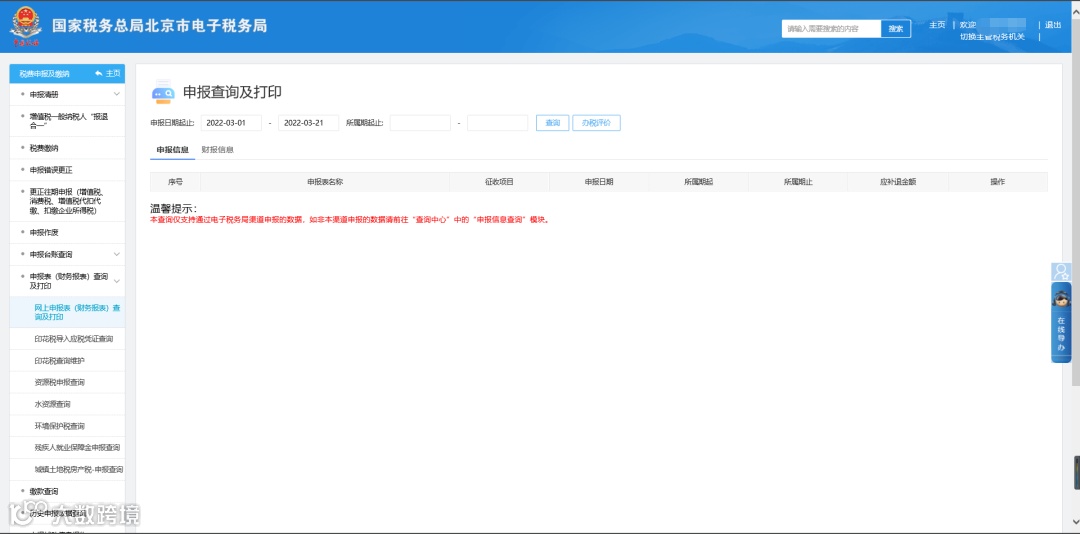This screenshot has height=534, width=1080.
Task: Click the 所属期起 column header
Action: coord(698,182)
